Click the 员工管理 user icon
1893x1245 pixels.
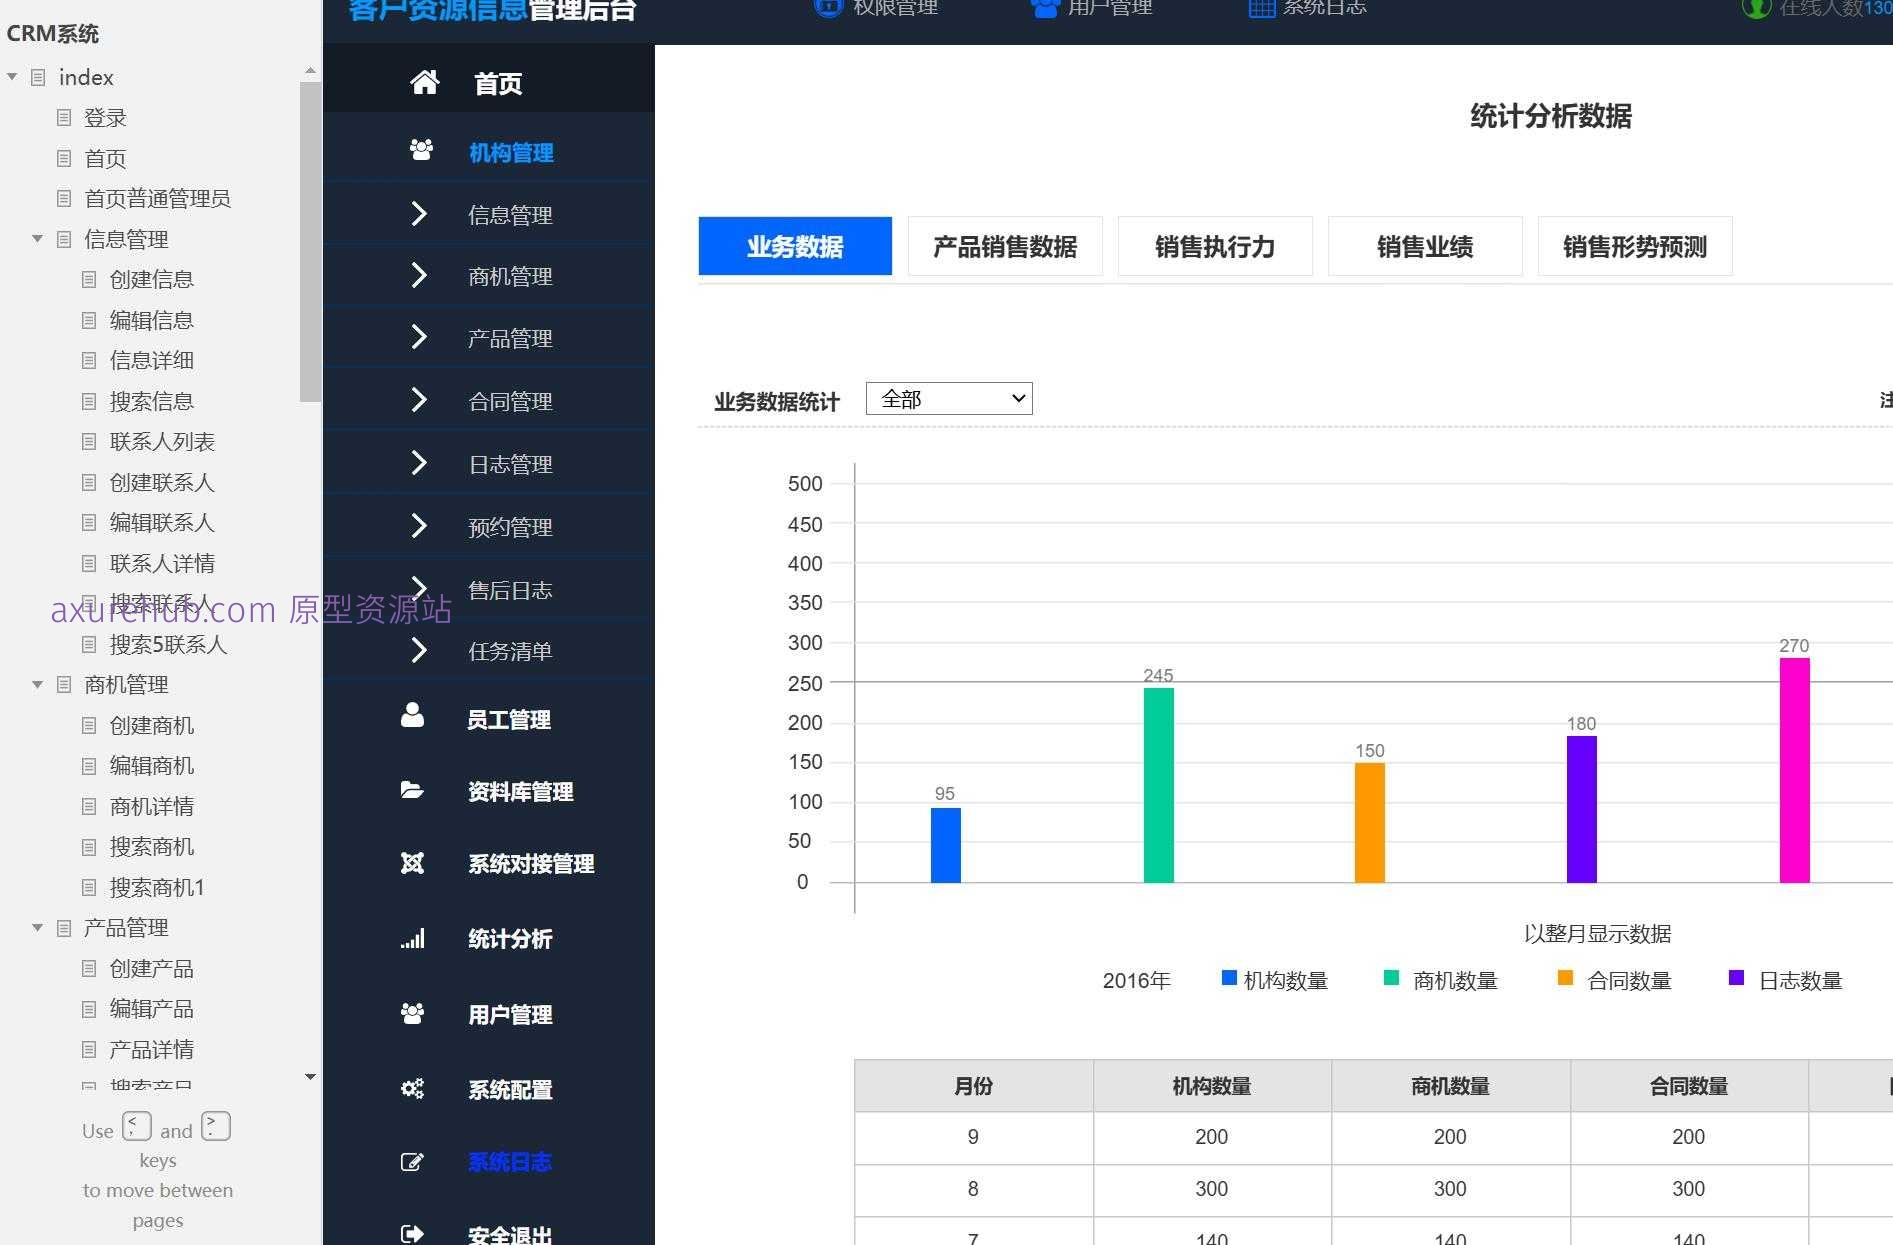(x=413, y=716)
